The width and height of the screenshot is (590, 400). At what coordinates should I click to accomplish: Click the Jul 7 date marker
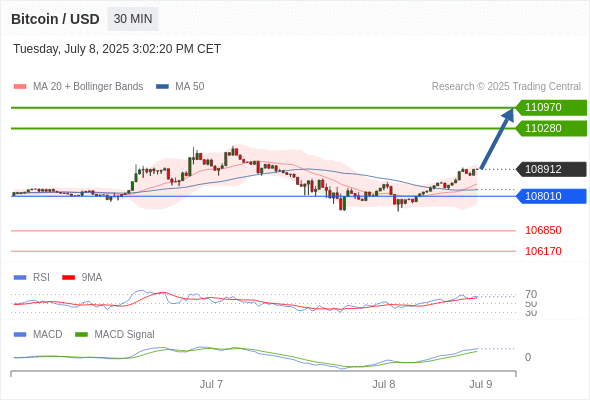[x=211, y=384]
